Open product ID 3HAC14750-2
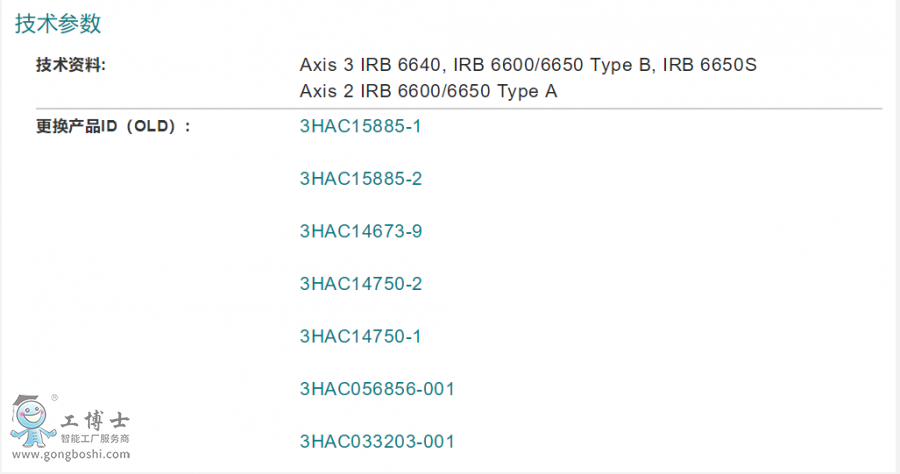The image size is (900, 474). pyautogui.click(x=360, y=284)
